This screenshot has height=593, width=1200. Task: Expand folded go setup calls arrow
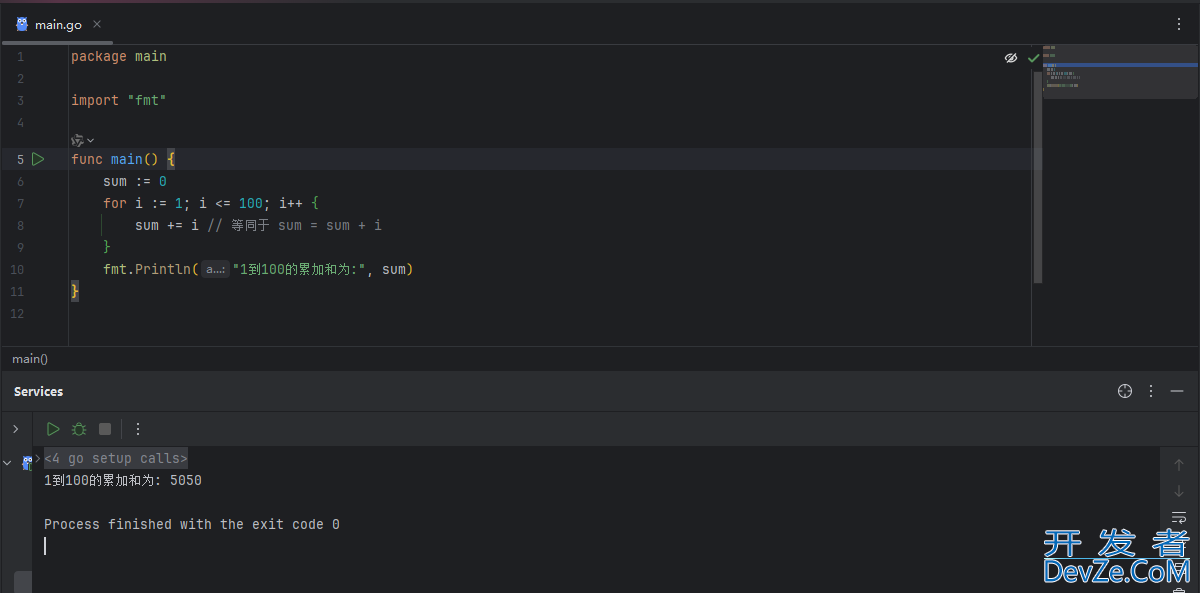tap(38, 458)
